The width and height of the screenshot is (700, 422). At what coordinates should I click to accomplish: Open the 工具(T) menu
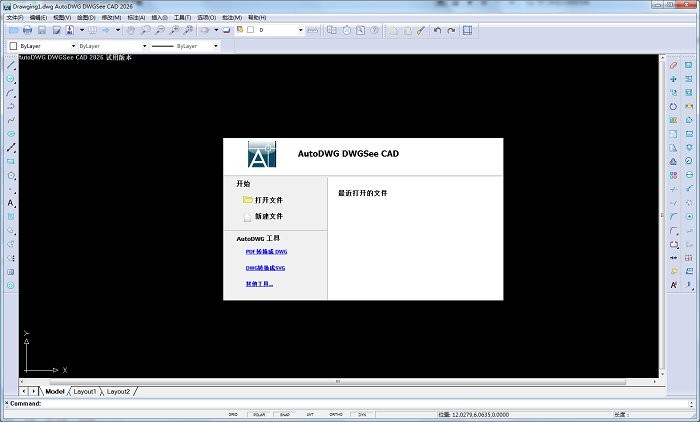pyautogui.click(x=182, y=17)
